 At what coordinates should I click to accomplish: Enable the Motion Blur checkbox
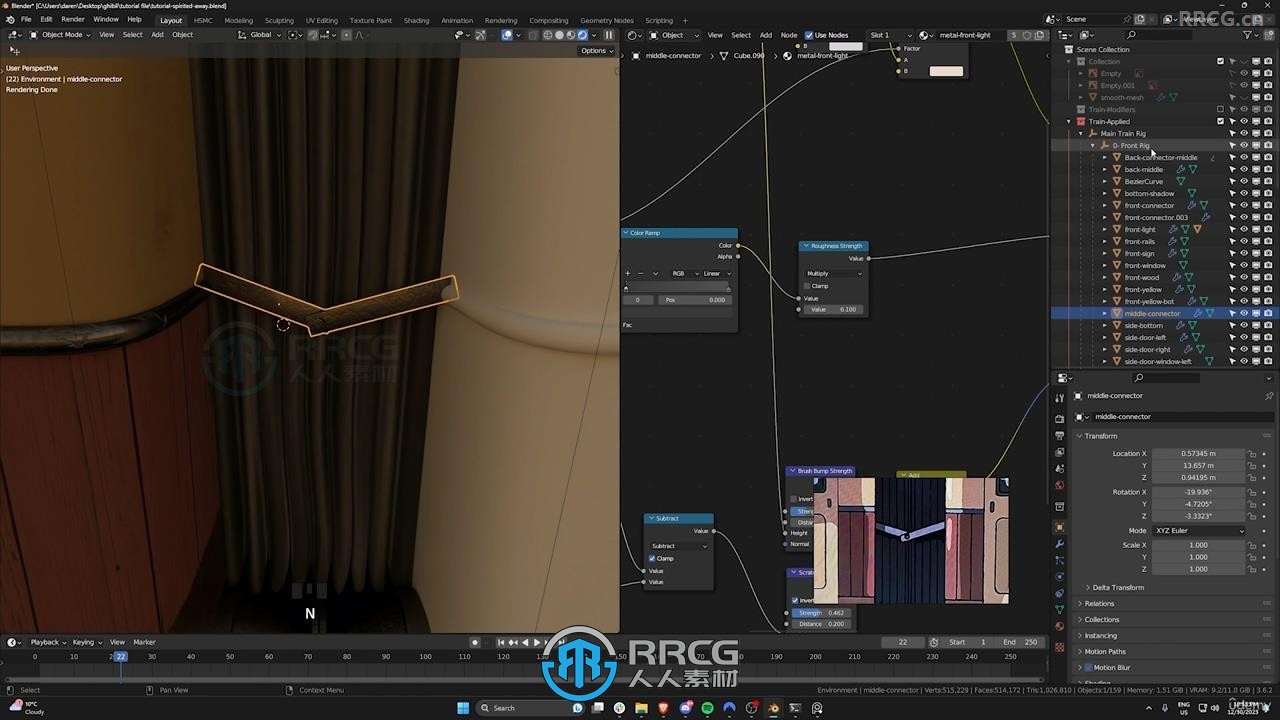1089,667
